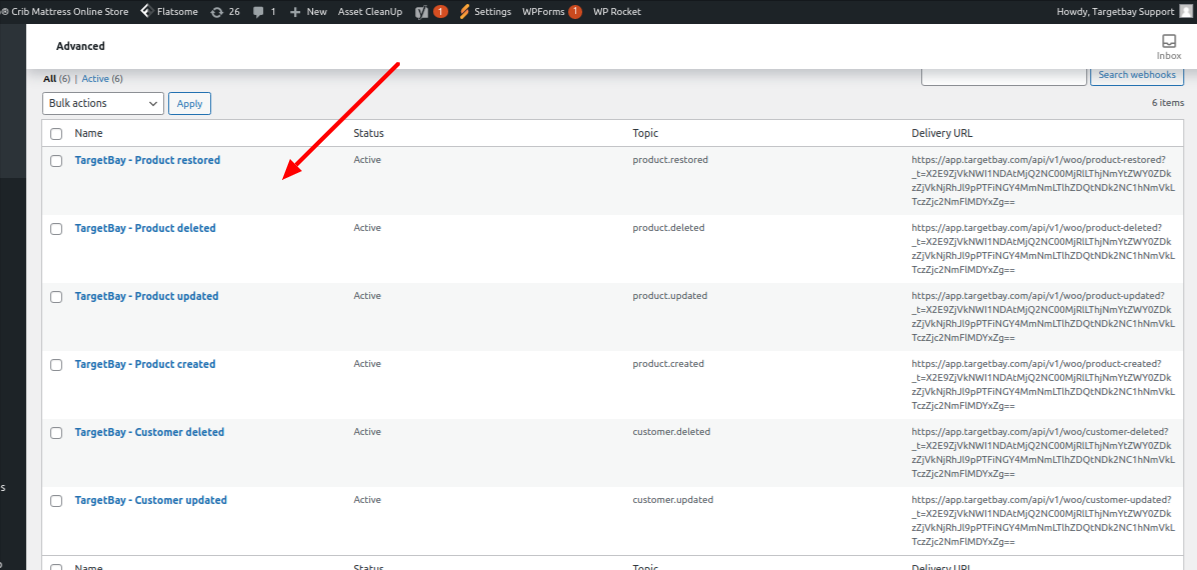Viewport: 1197px width, 570px height.
Task: Click the Active status of Product restored
Action: click(367, 160)
